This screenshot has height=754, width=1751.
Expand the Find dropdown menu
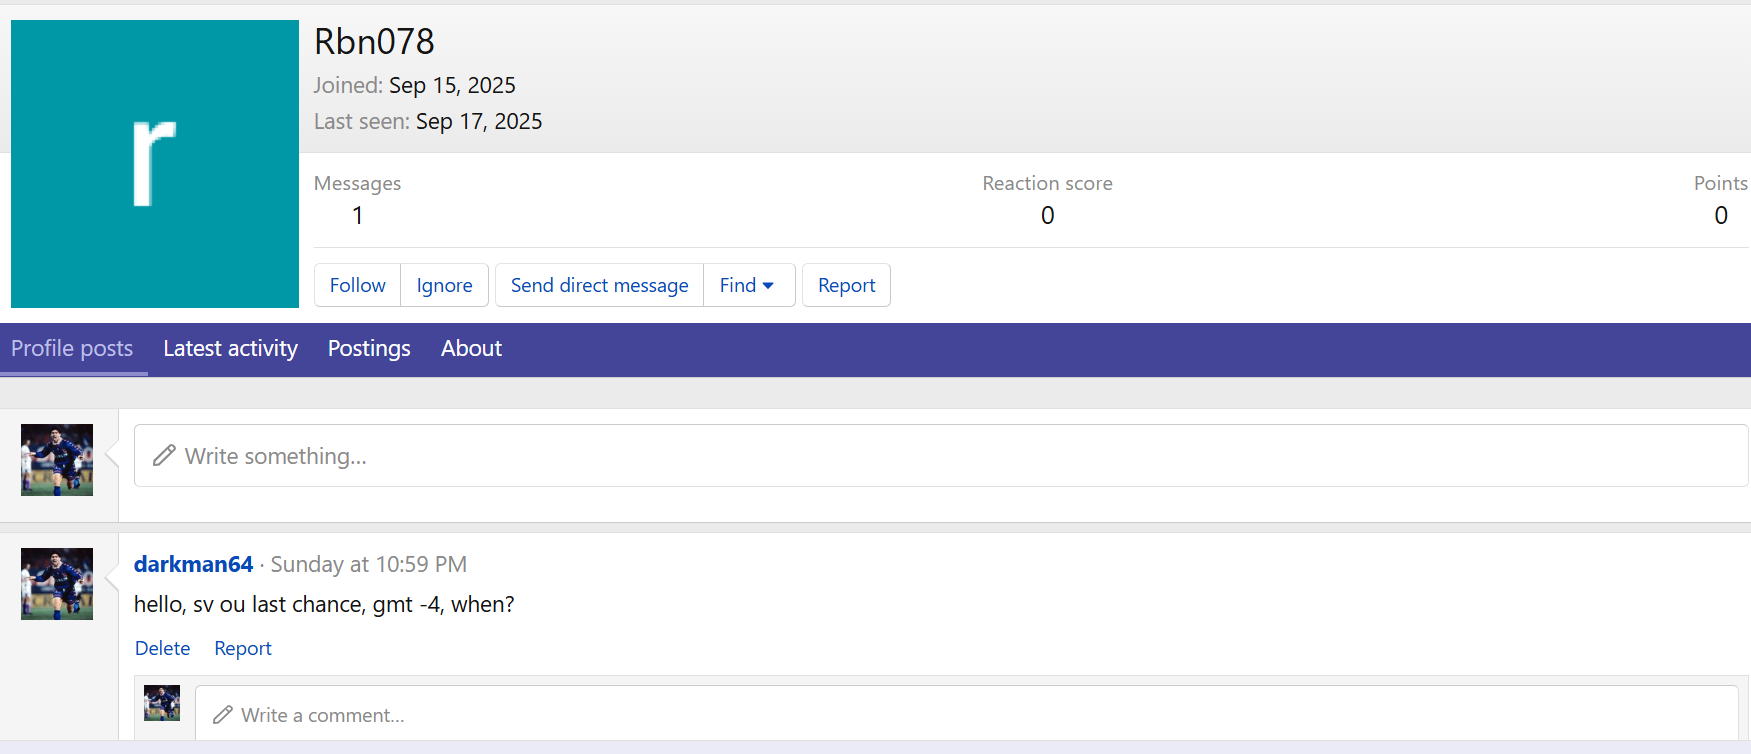click(x=747, y=285)
